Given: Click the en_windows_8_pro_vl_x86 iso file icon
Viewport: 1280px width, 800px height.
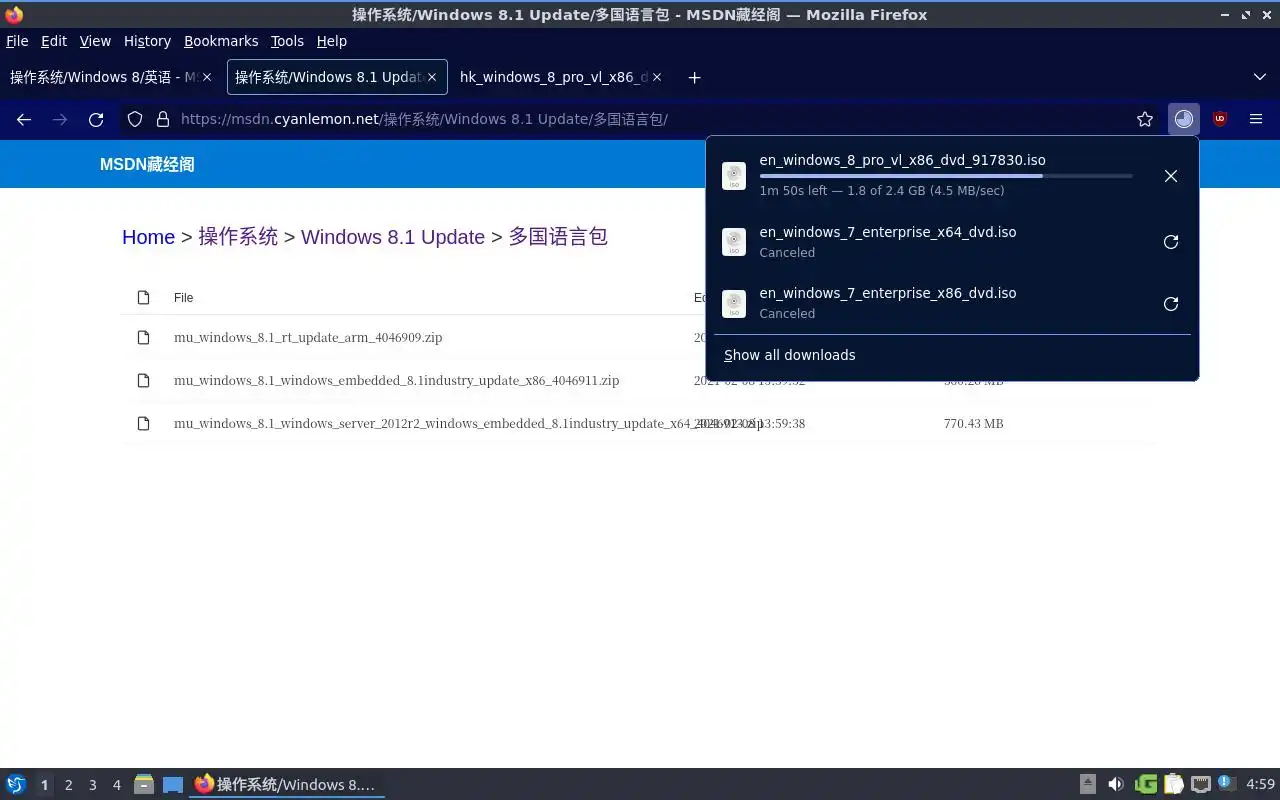Looking at the screenshot, I should 734,176.
